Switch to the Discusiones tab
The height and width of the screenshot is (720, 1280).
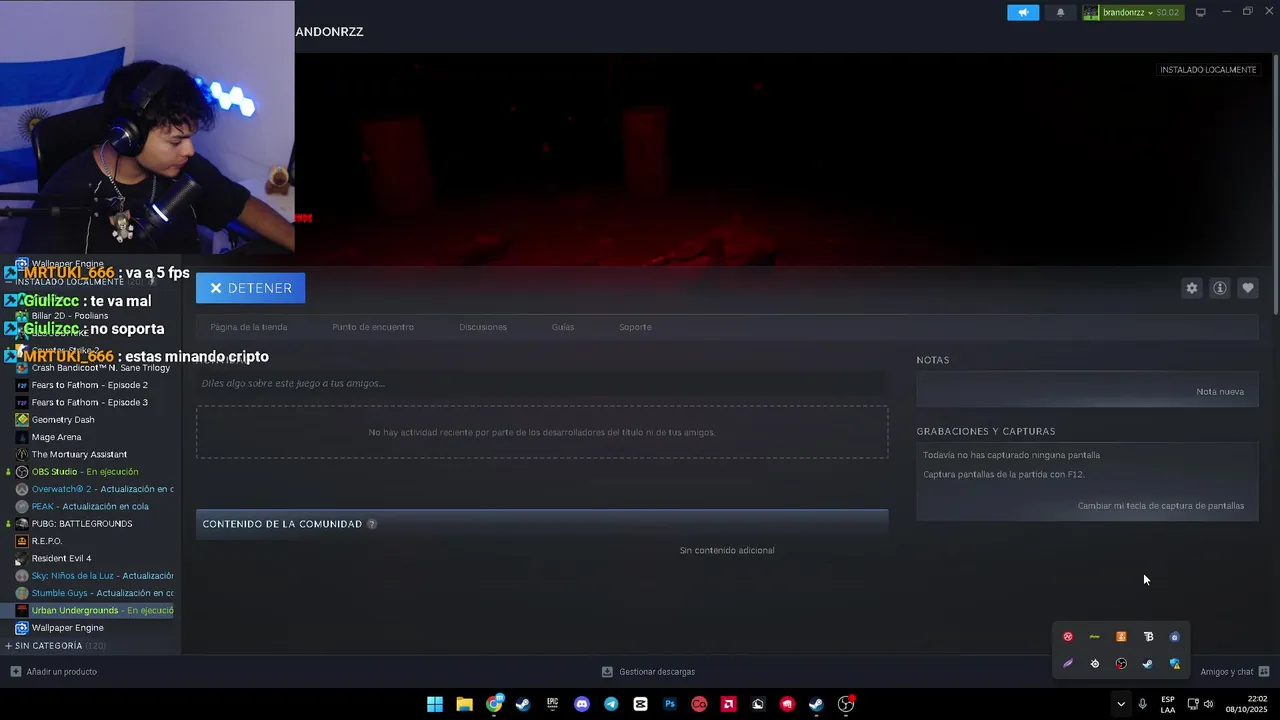483,327
